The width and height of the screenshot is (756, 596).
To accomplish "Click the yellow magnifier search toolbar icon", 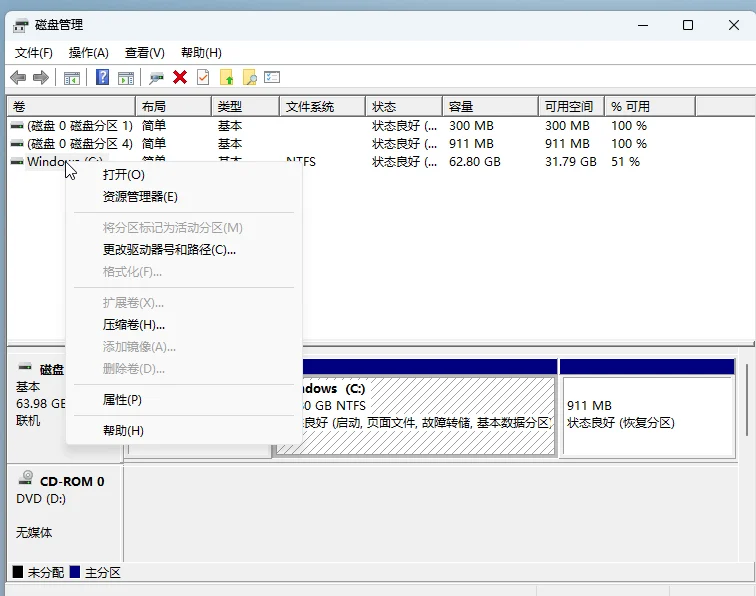I will pos(249,77).
